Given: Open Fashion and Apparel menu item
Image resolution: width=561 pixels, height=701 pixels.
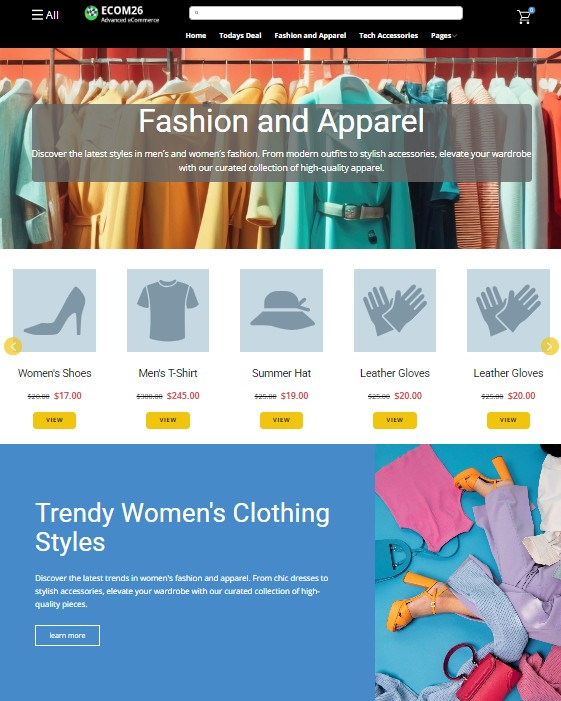Looking at the screenshot, I should 310,35.
